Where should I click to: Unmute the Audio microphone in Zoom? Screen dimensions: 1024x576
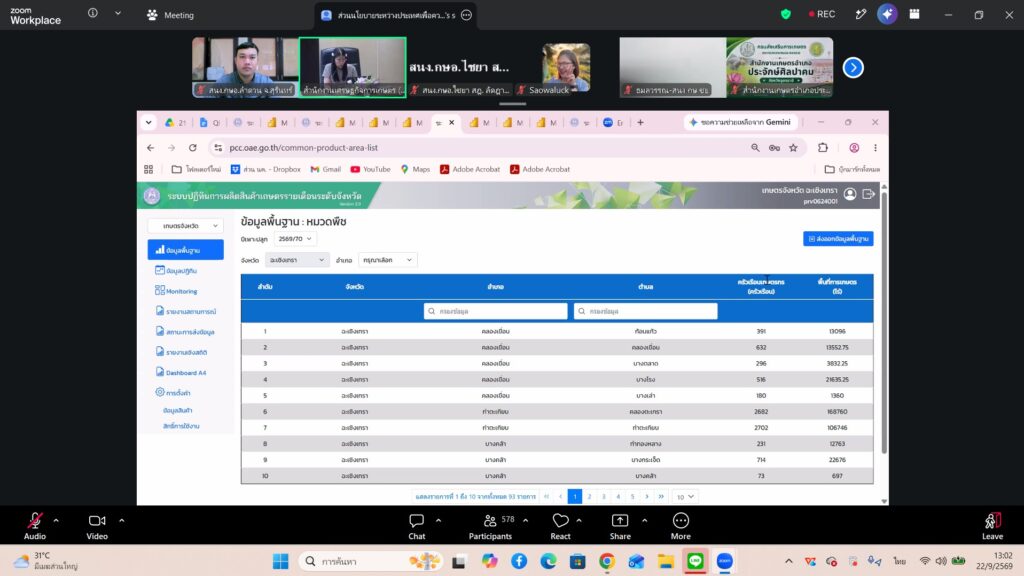[x=35, y=526]
